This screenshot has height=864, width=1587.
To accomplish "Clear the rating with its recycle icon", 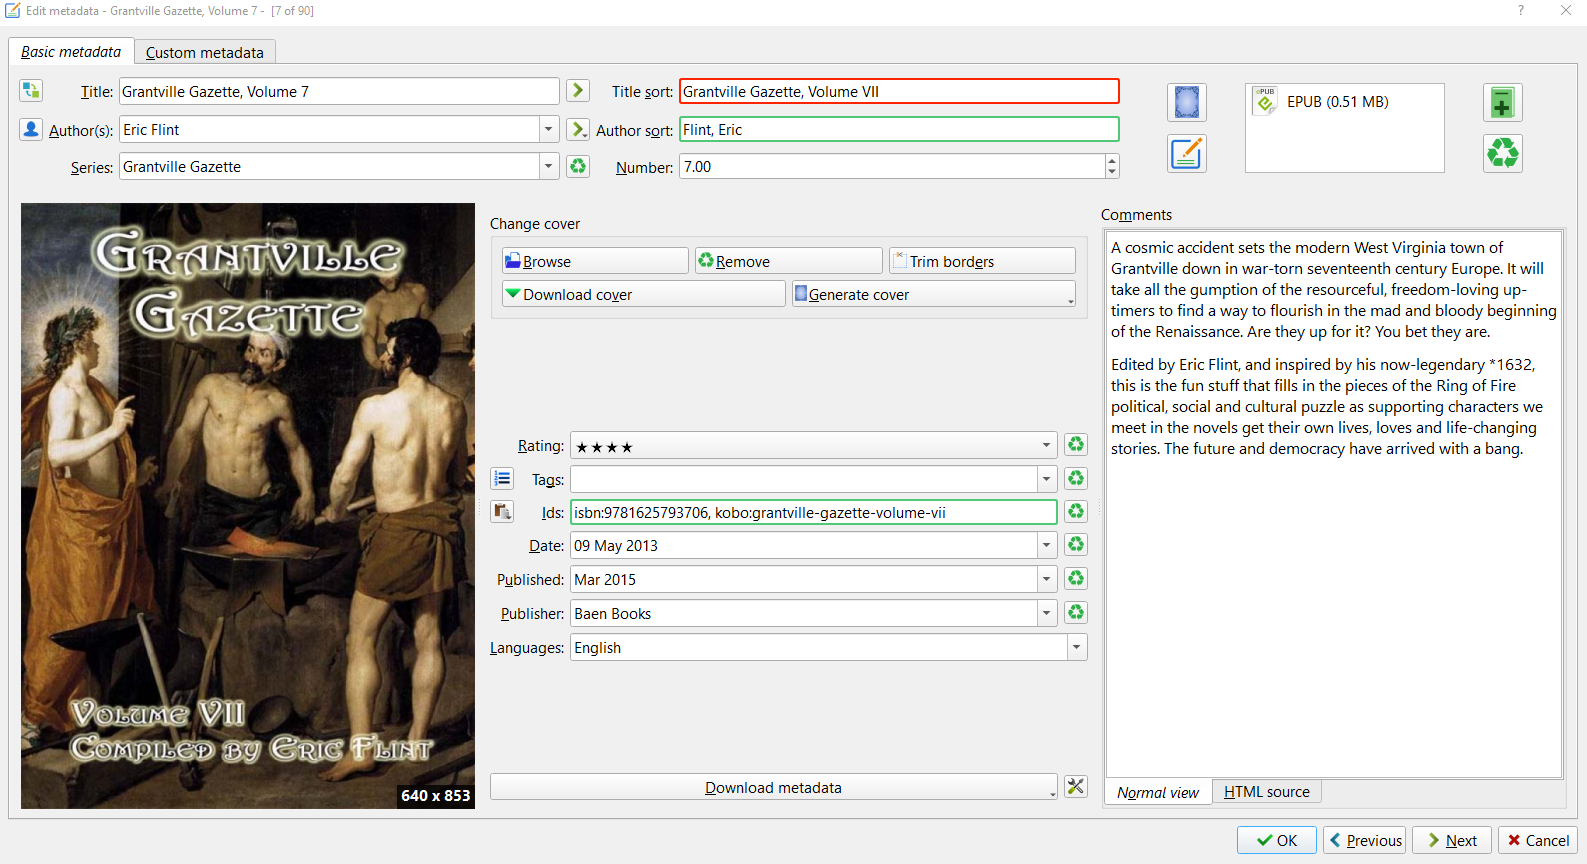I will (1076, 445).
